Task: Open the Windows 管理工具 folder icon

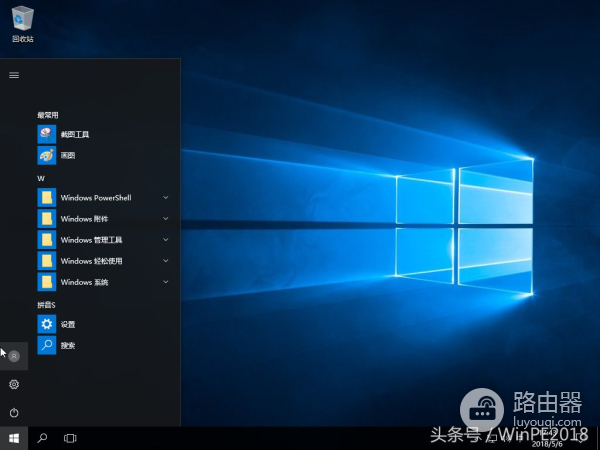Action: click(47, 240)
